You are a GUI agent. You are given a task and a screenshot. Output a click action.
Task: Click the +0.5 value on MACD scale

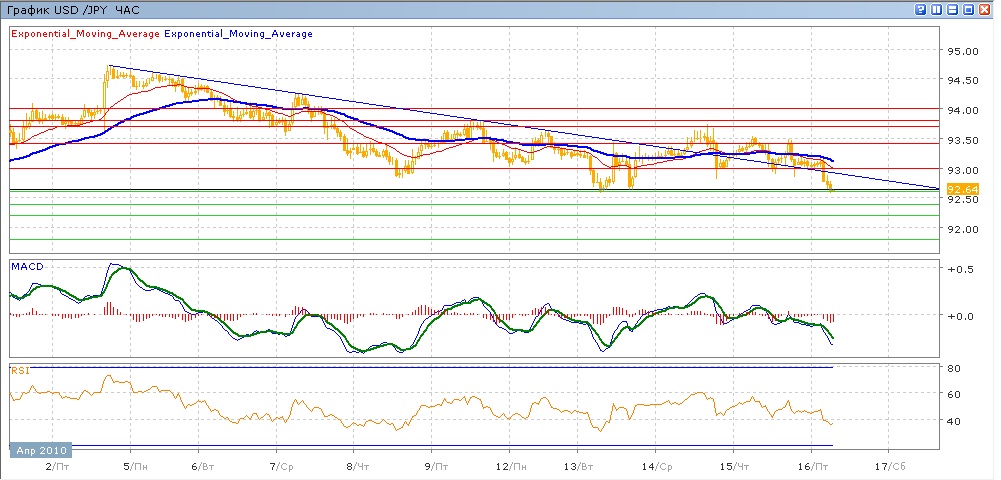tap(961, 270)
